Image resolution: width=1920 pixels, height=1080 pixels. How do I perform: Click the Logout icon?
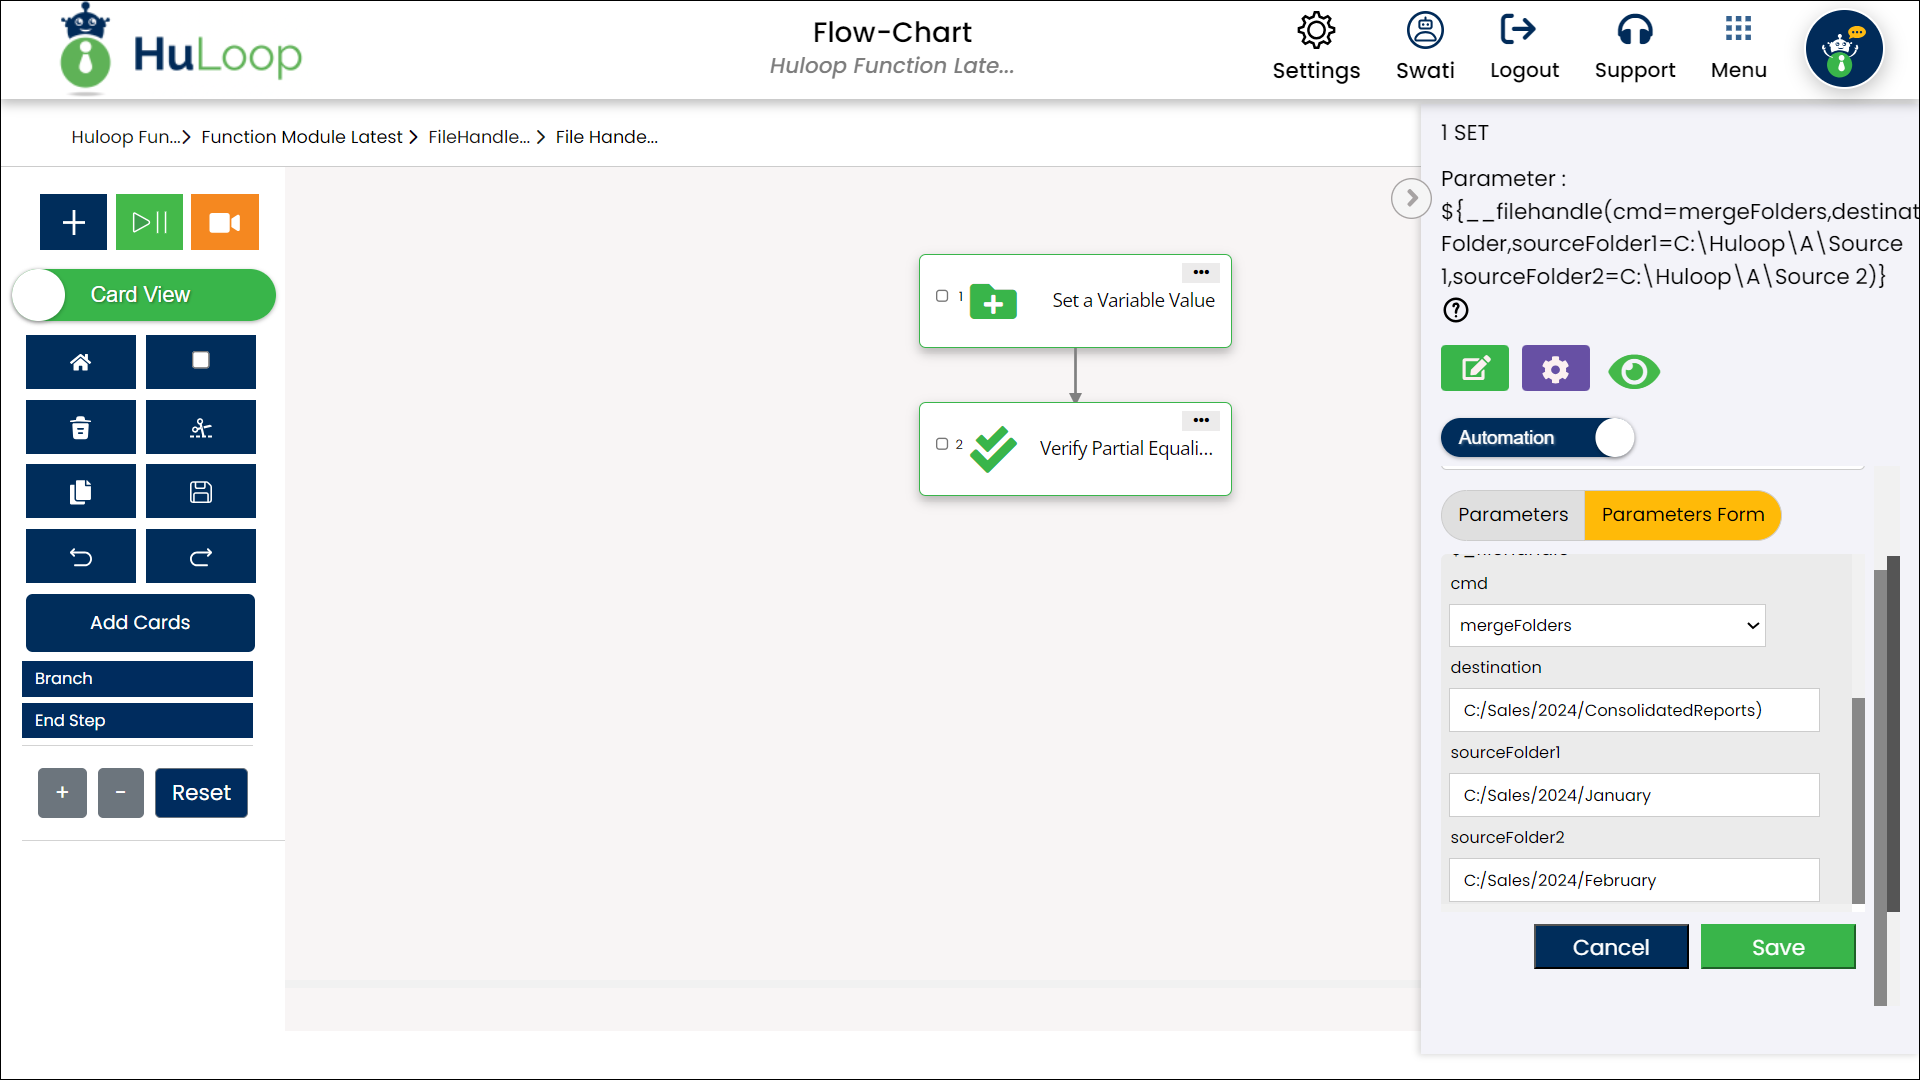1518,30
